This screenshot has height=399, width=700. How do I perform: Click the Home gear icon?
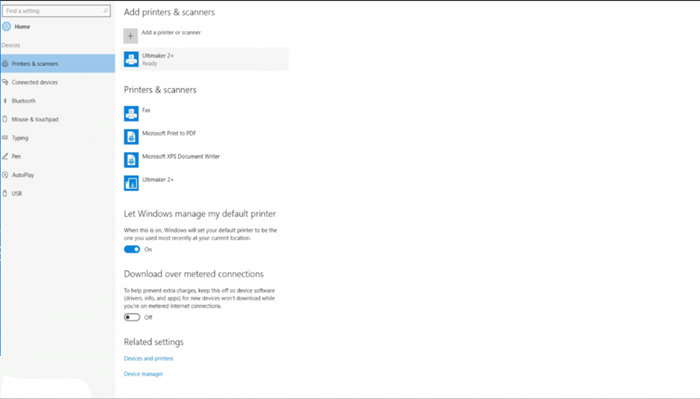tap(6, 26)
